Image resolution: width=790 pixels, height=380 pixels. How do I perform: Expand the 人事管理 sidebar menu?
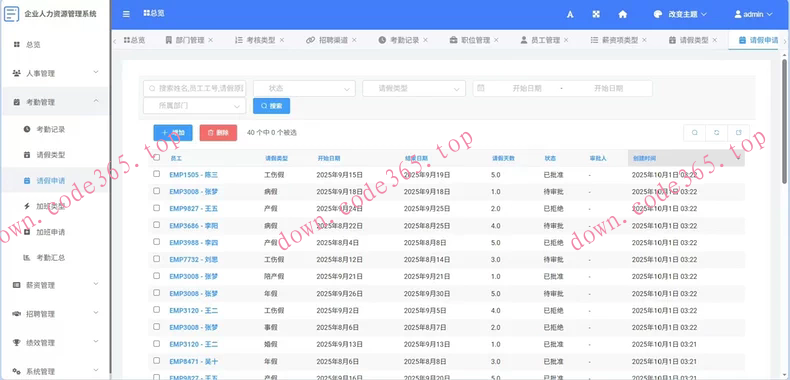pyautogui.click(x=54, y=74)
